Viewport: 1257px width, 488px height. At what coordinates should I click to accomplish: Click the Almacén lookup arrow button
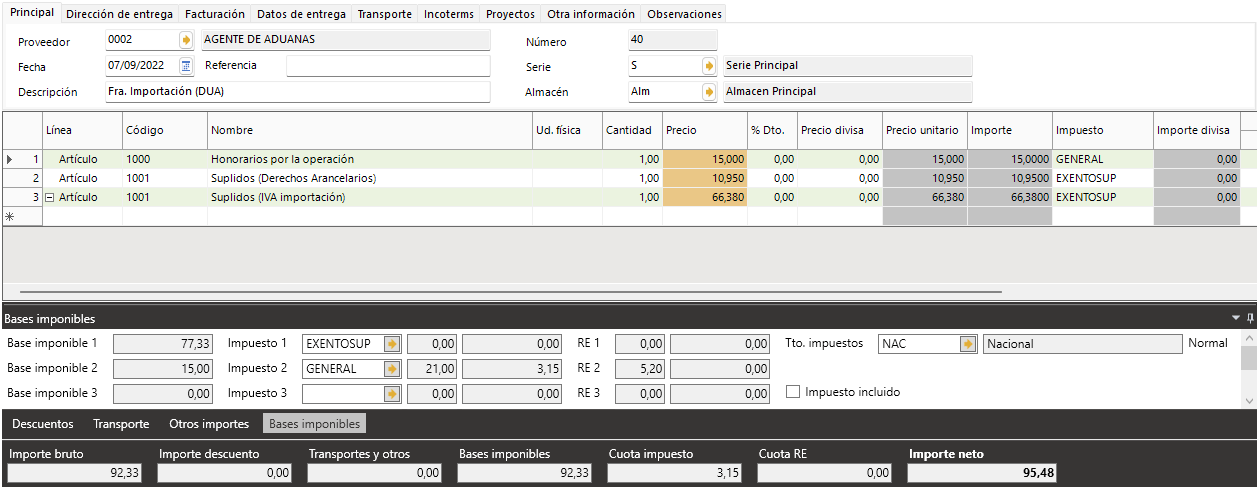[x=709, y=92]
